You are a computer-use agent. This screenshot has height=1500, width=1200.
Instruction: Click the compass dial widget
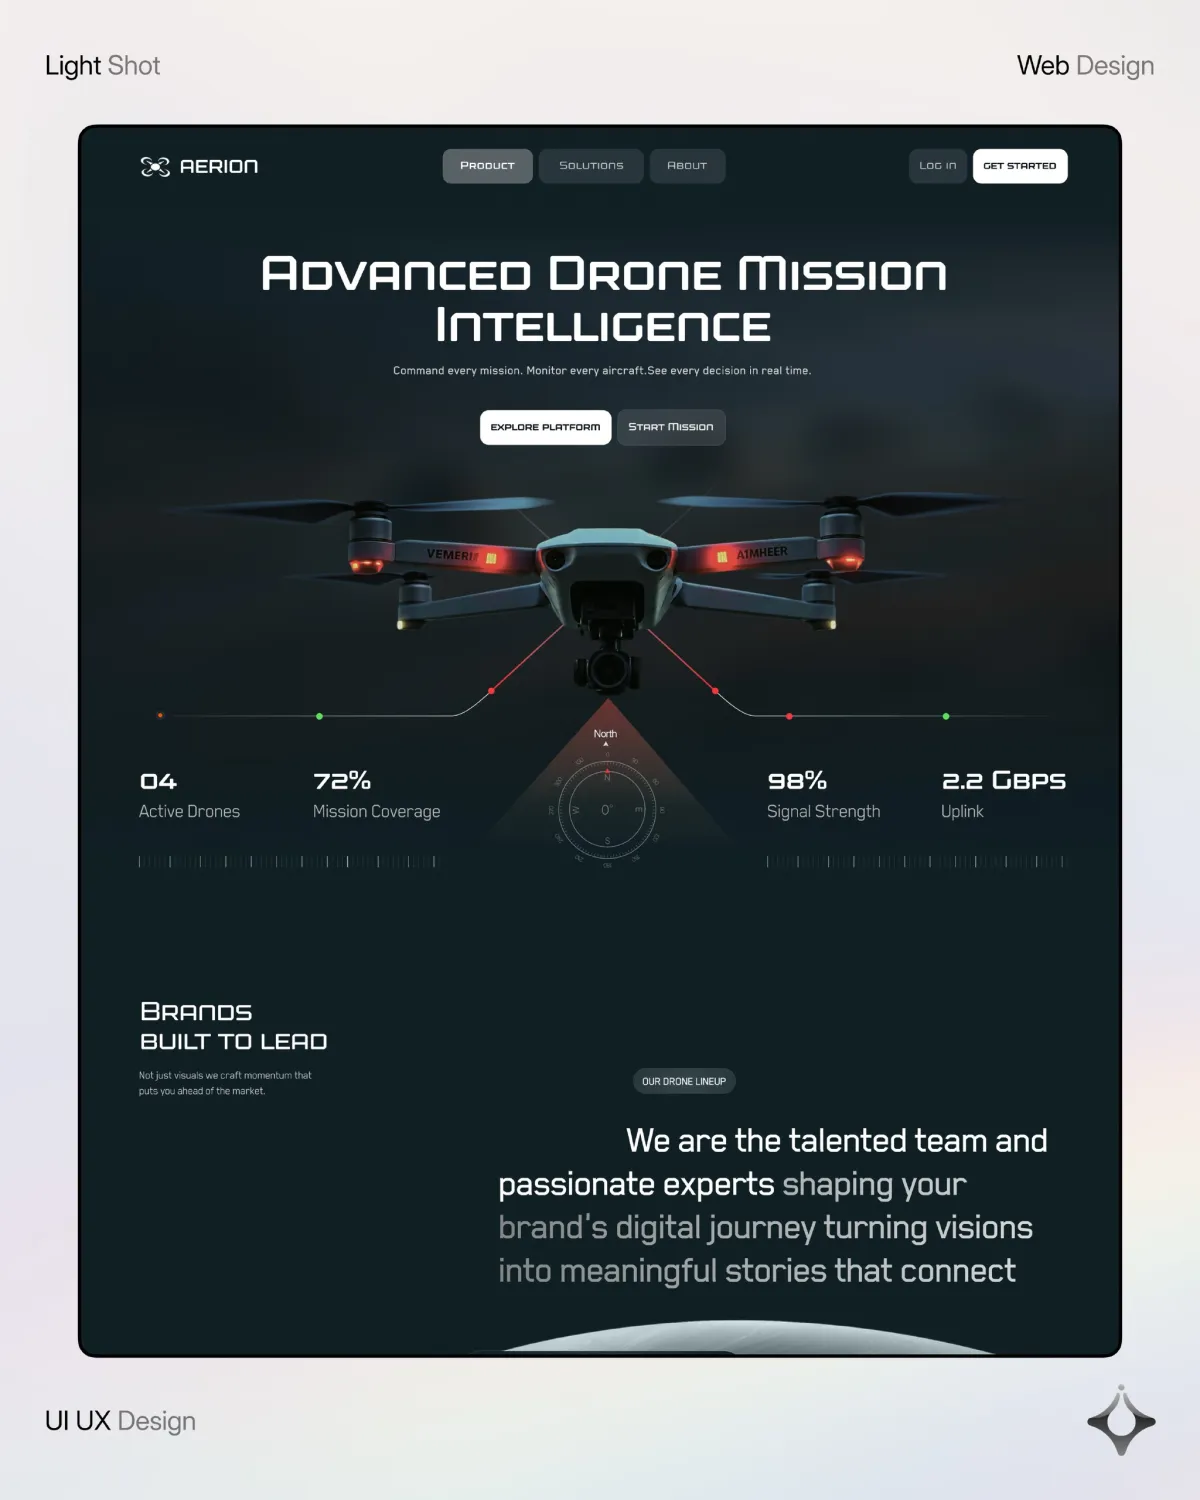point(607,809)
